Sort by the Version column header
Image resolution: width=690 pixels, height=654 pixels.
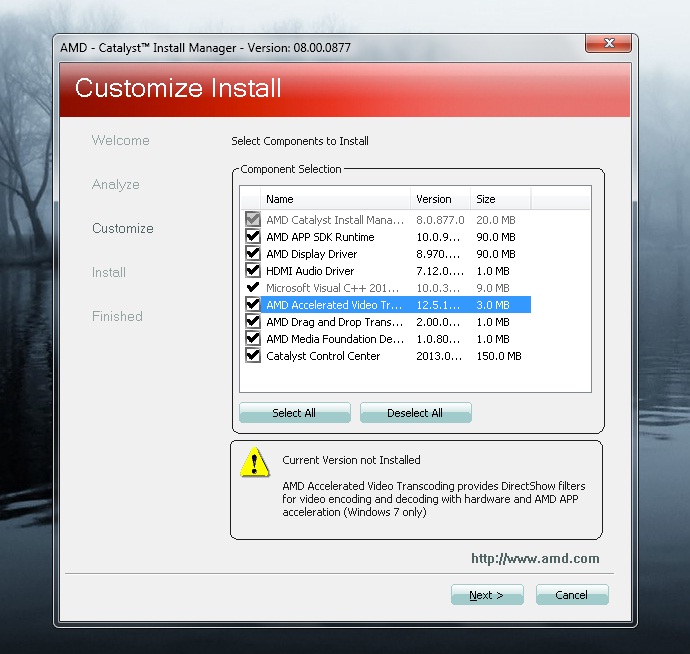click(x=440, y=199)
